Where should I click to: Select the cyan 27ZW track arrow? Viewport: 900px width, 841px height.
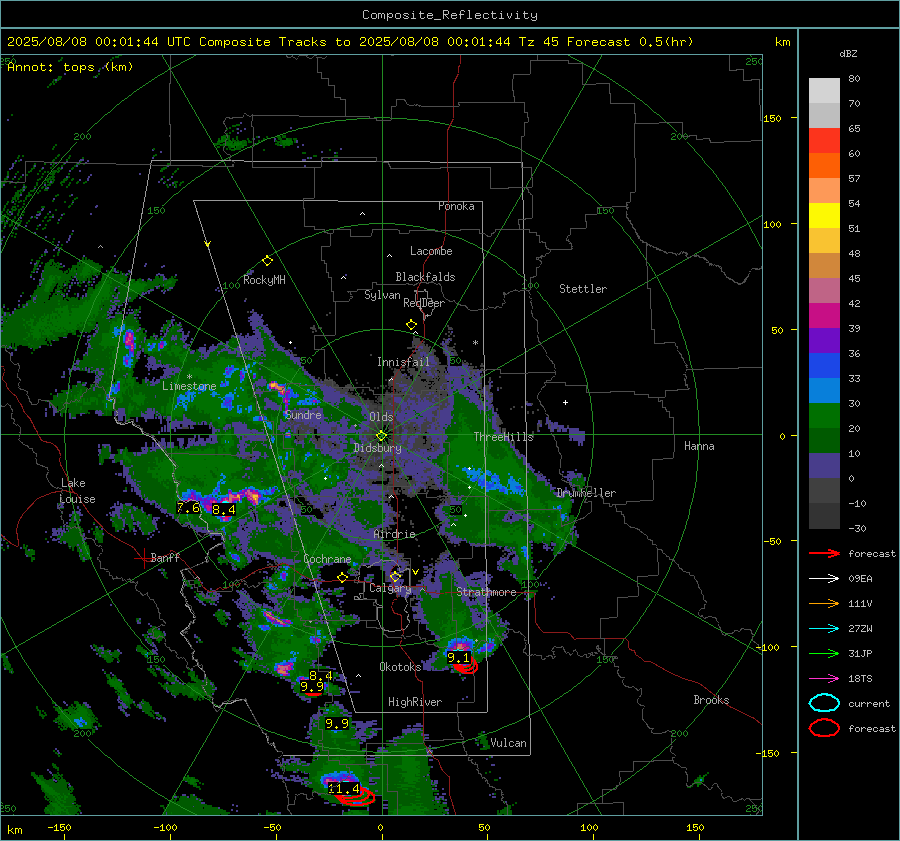pos(824,629)
